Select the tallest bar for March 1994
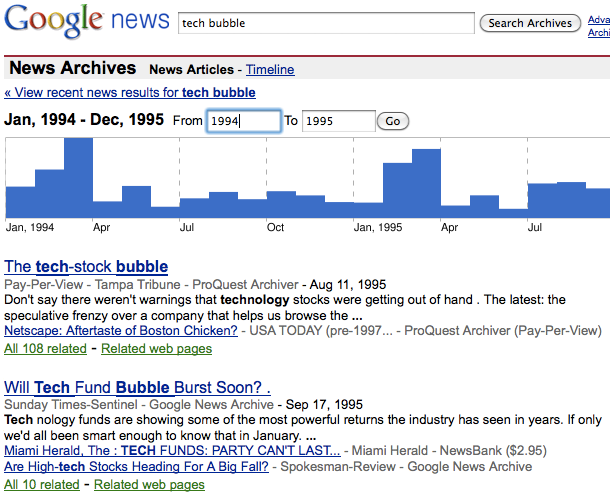This screenshot has width=610, height=494. pyautogui.click(x=78, y=178)
